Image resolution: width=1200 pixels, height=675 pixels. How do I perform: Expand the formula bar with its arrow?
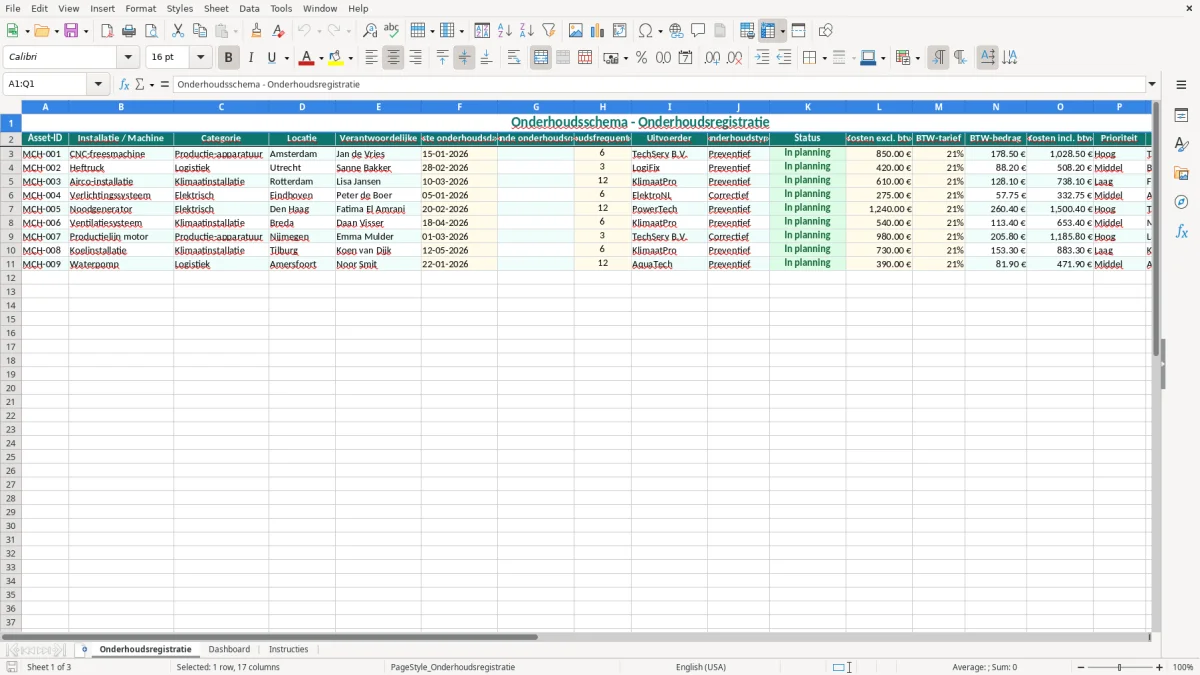(x=1152, y=85)
